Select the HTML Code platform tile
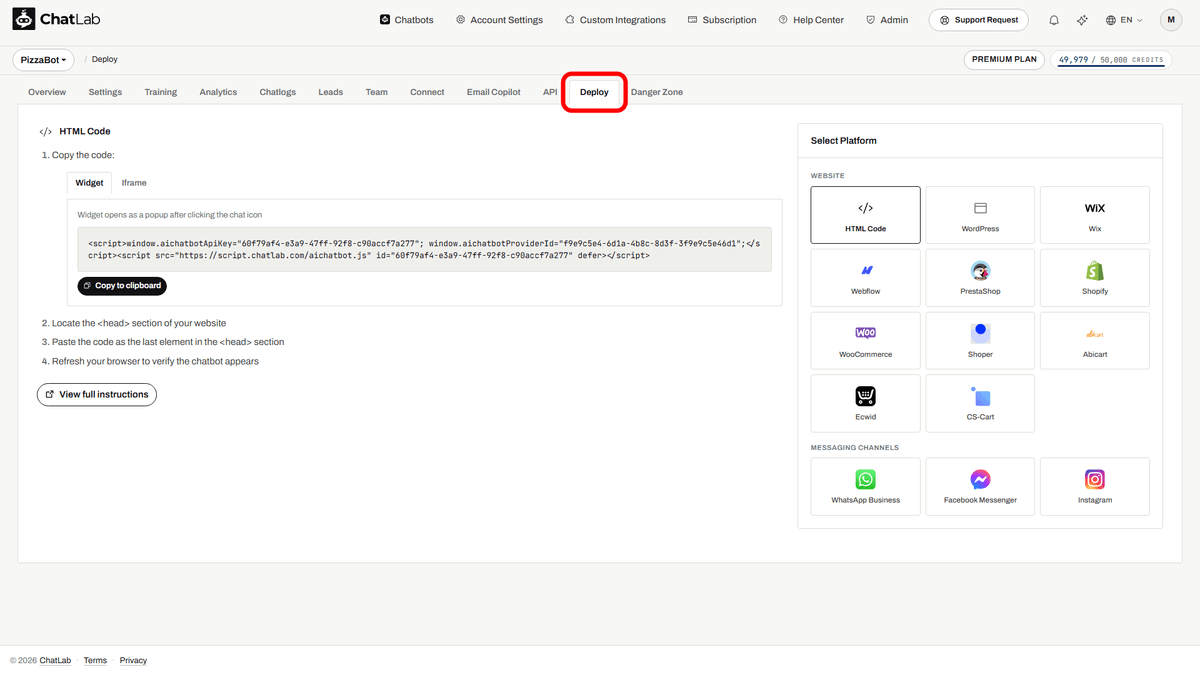The width and height of the screenshot is (1200, 675). click(x=865, y=215)
